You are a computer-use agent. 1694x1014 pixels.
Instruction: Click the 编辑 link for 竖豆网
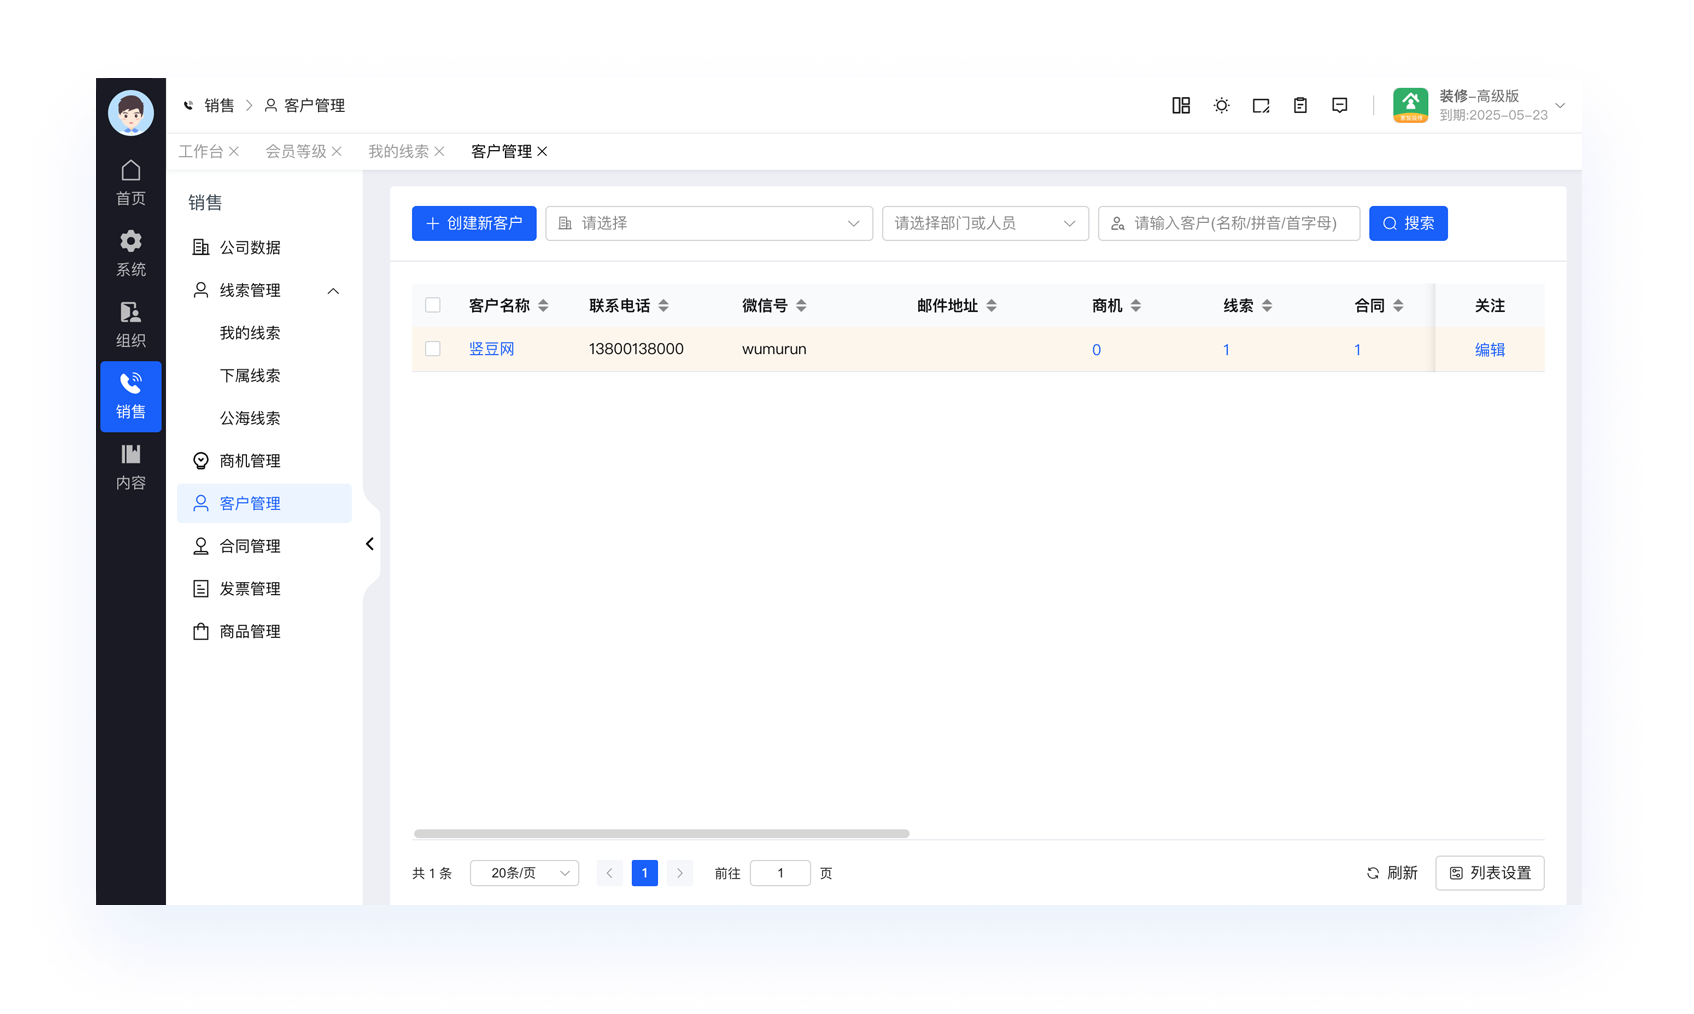click(x=1490, y=350)
